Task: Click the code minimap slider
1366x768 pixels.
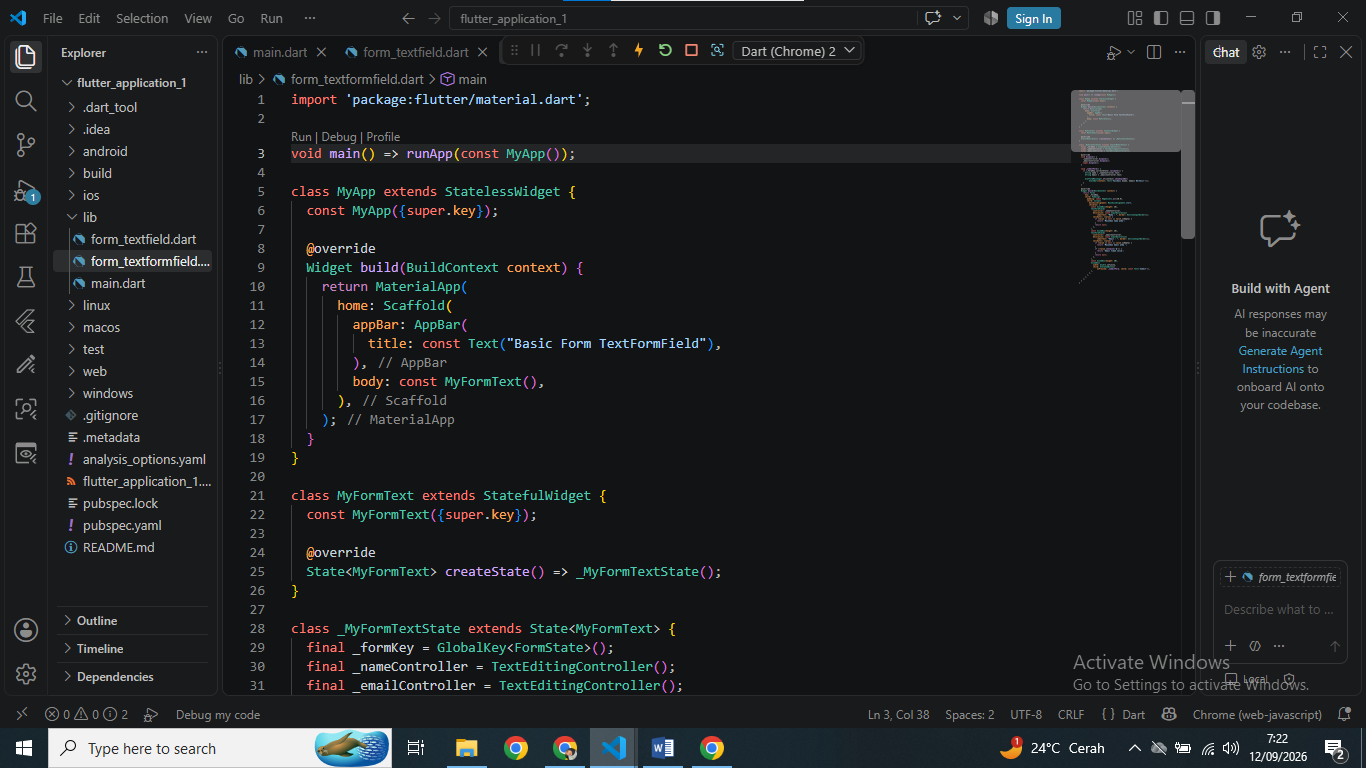Action: coord(1126,121)
